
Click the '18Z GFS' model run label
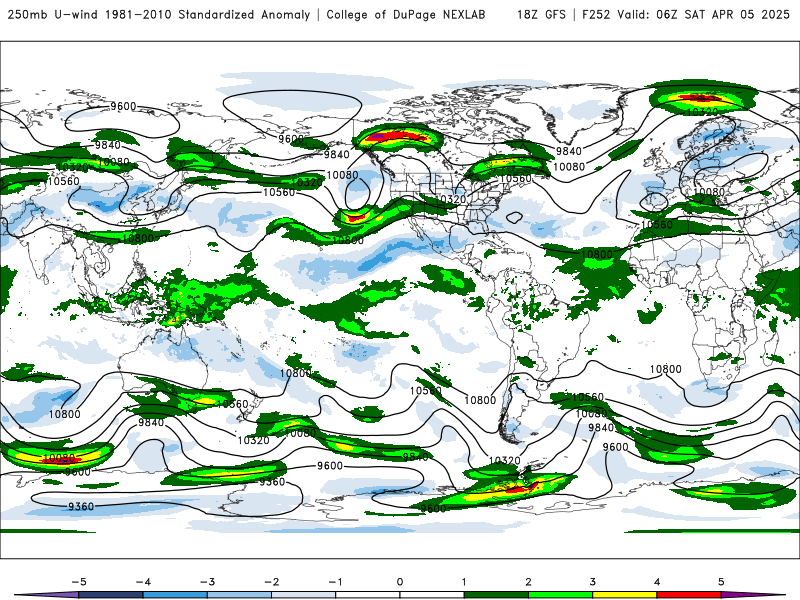pos(541,14)
